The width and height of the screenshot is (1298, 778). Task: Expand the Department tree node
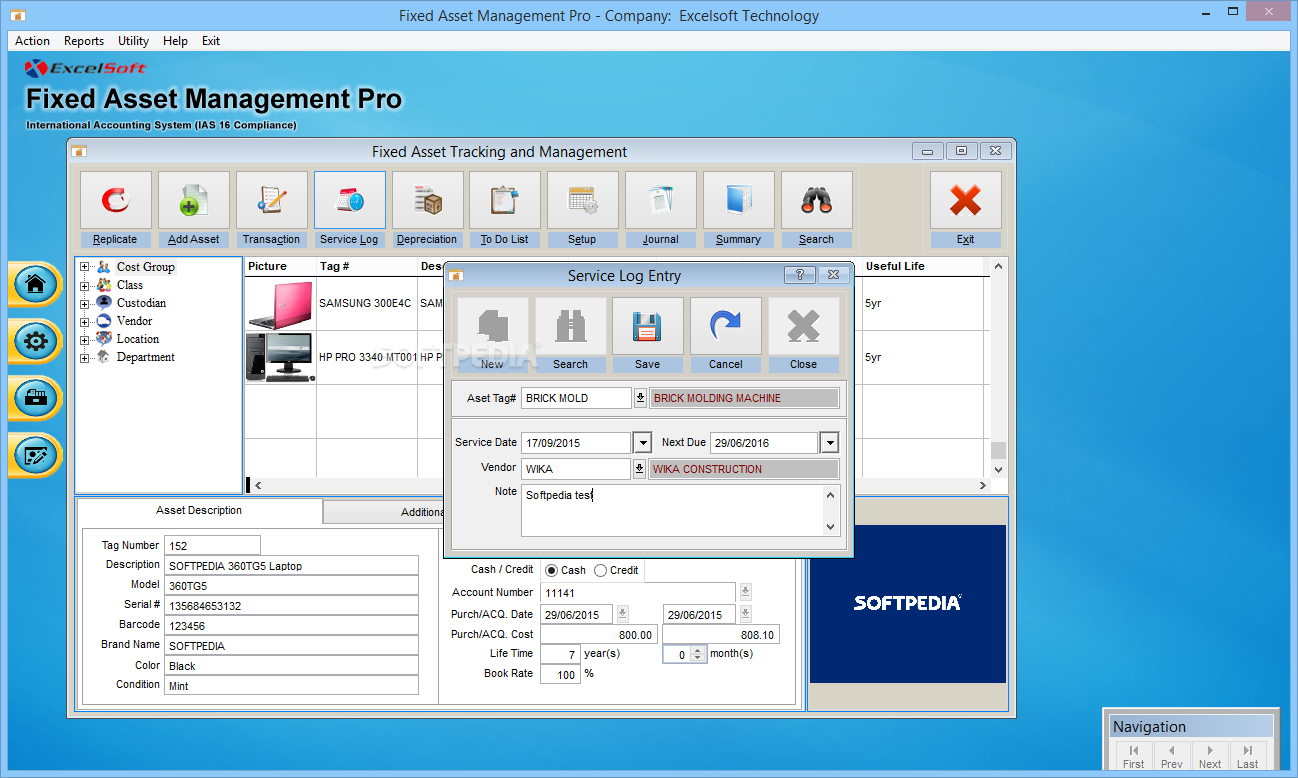(x=85, y=357)
